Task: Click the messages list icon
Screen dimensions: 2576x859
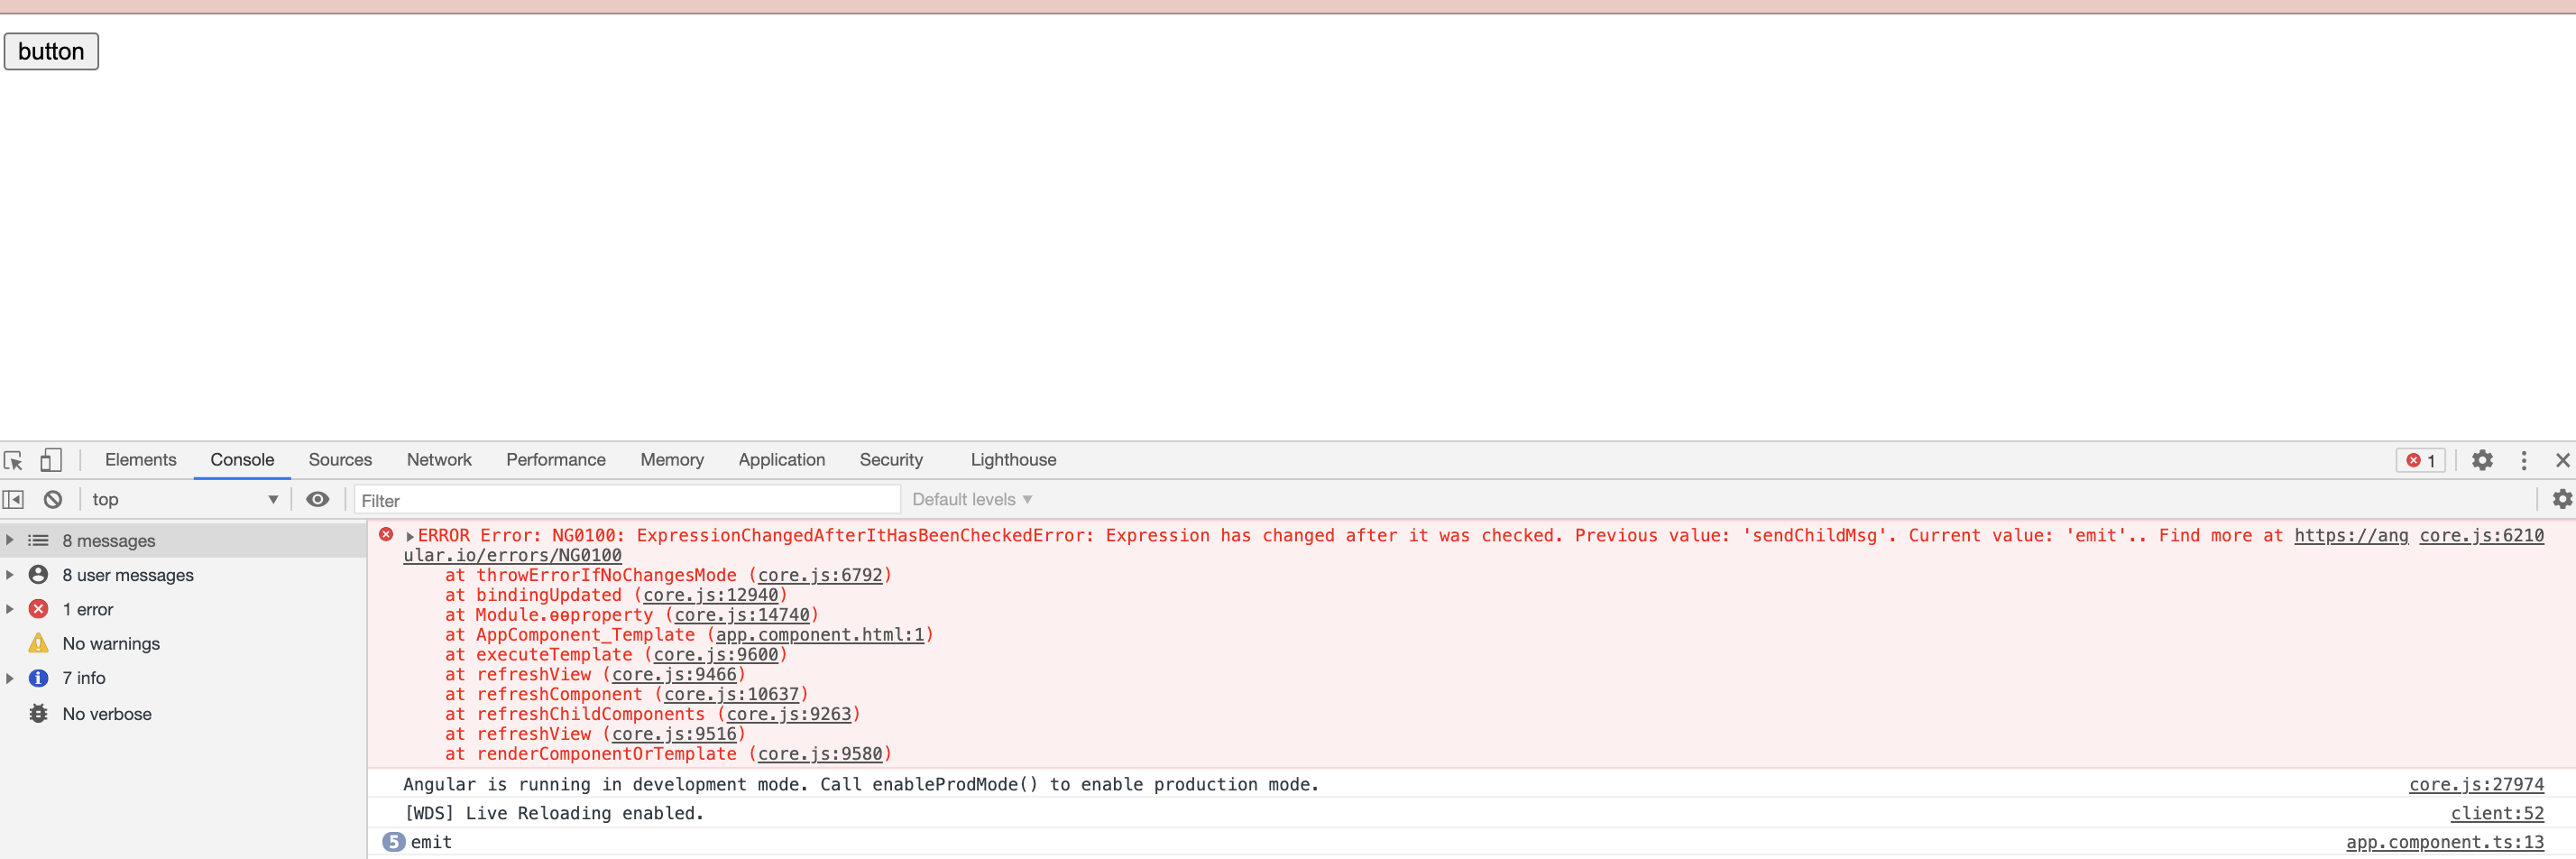Action: [x=38, y=540]
